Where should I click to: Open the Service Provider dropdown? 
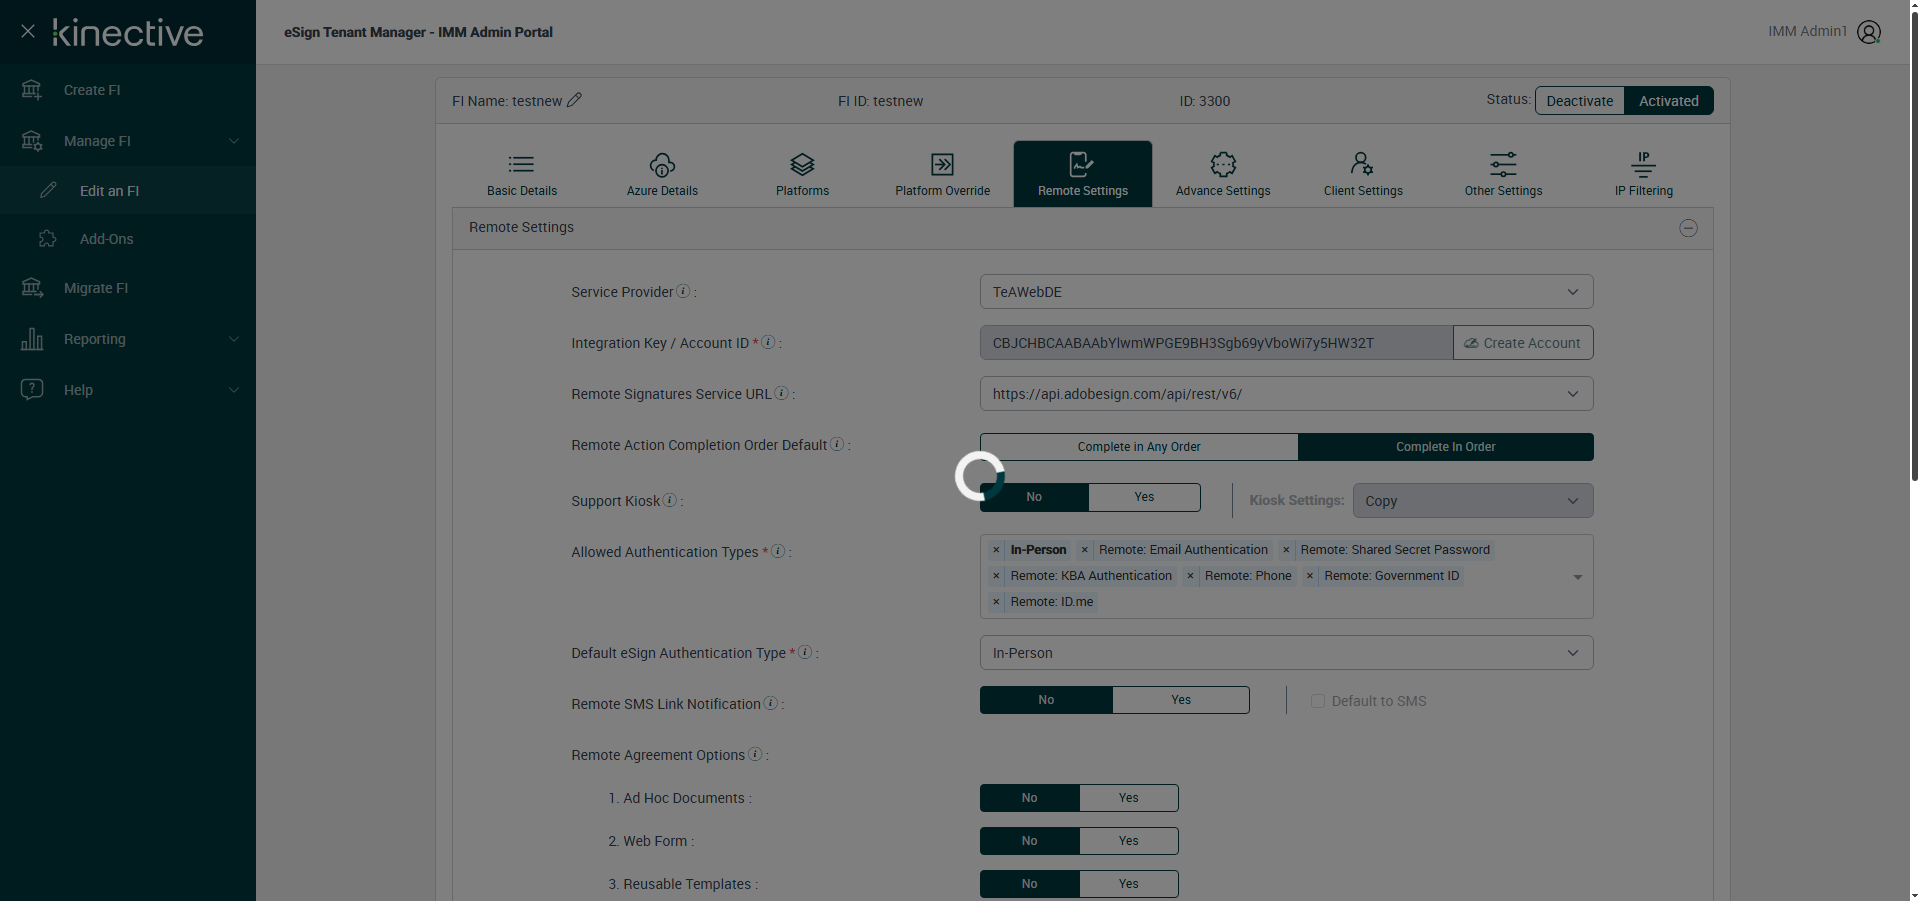tap(1286, 292)
